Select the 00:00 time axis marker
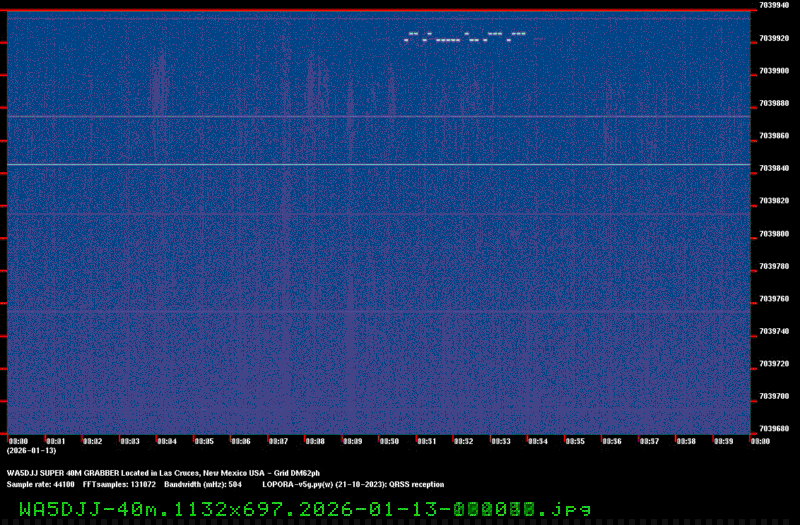The image size is (800, 525). pyautogui.click(x=18, y=440)
